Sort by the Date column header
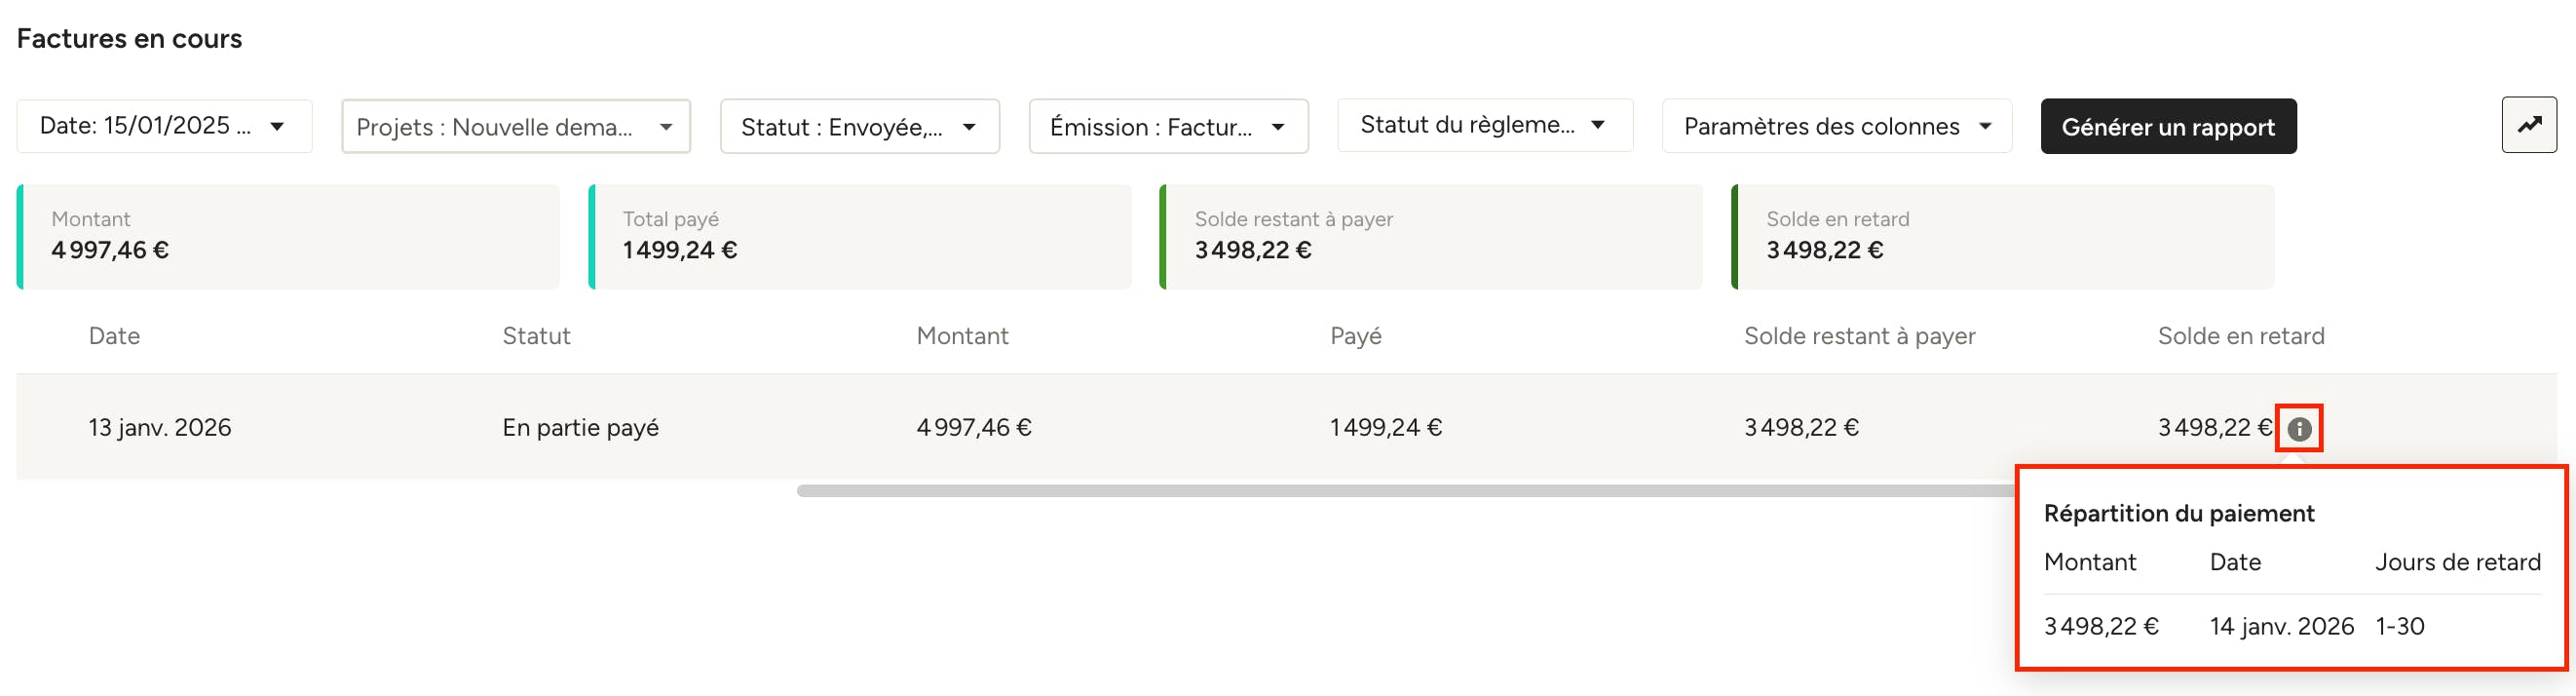Image resolution: width=2576 pixels, height=696 pixels. 114,336
